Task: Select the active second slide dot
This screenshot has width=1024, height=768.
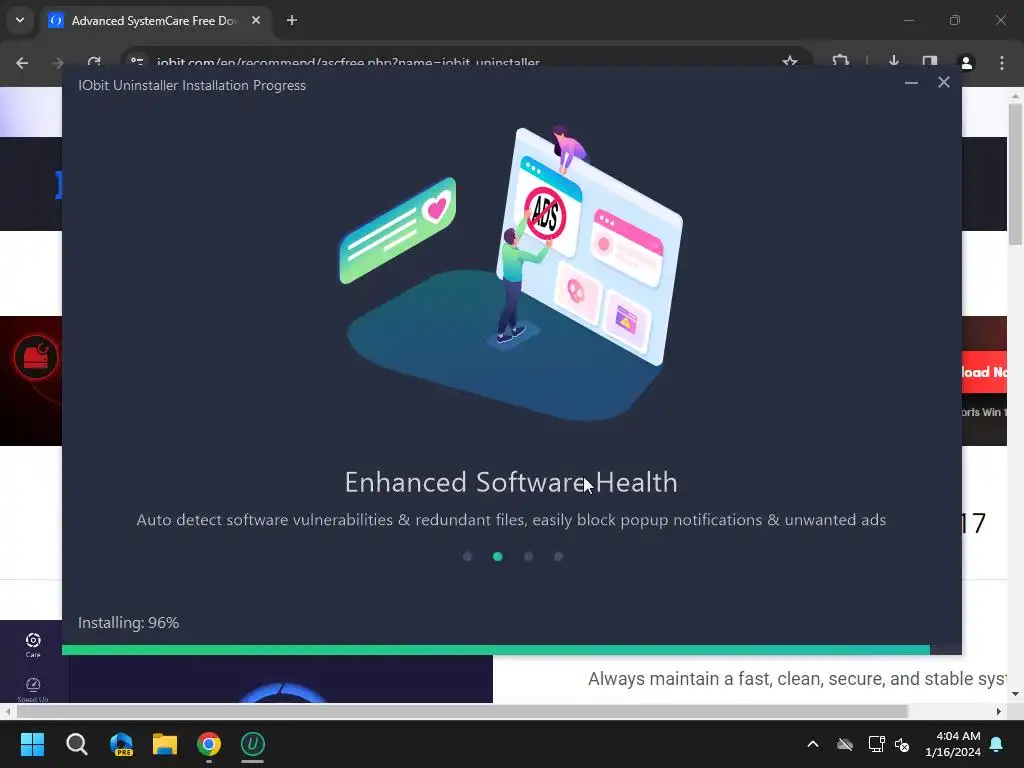Action: point(498,556)
